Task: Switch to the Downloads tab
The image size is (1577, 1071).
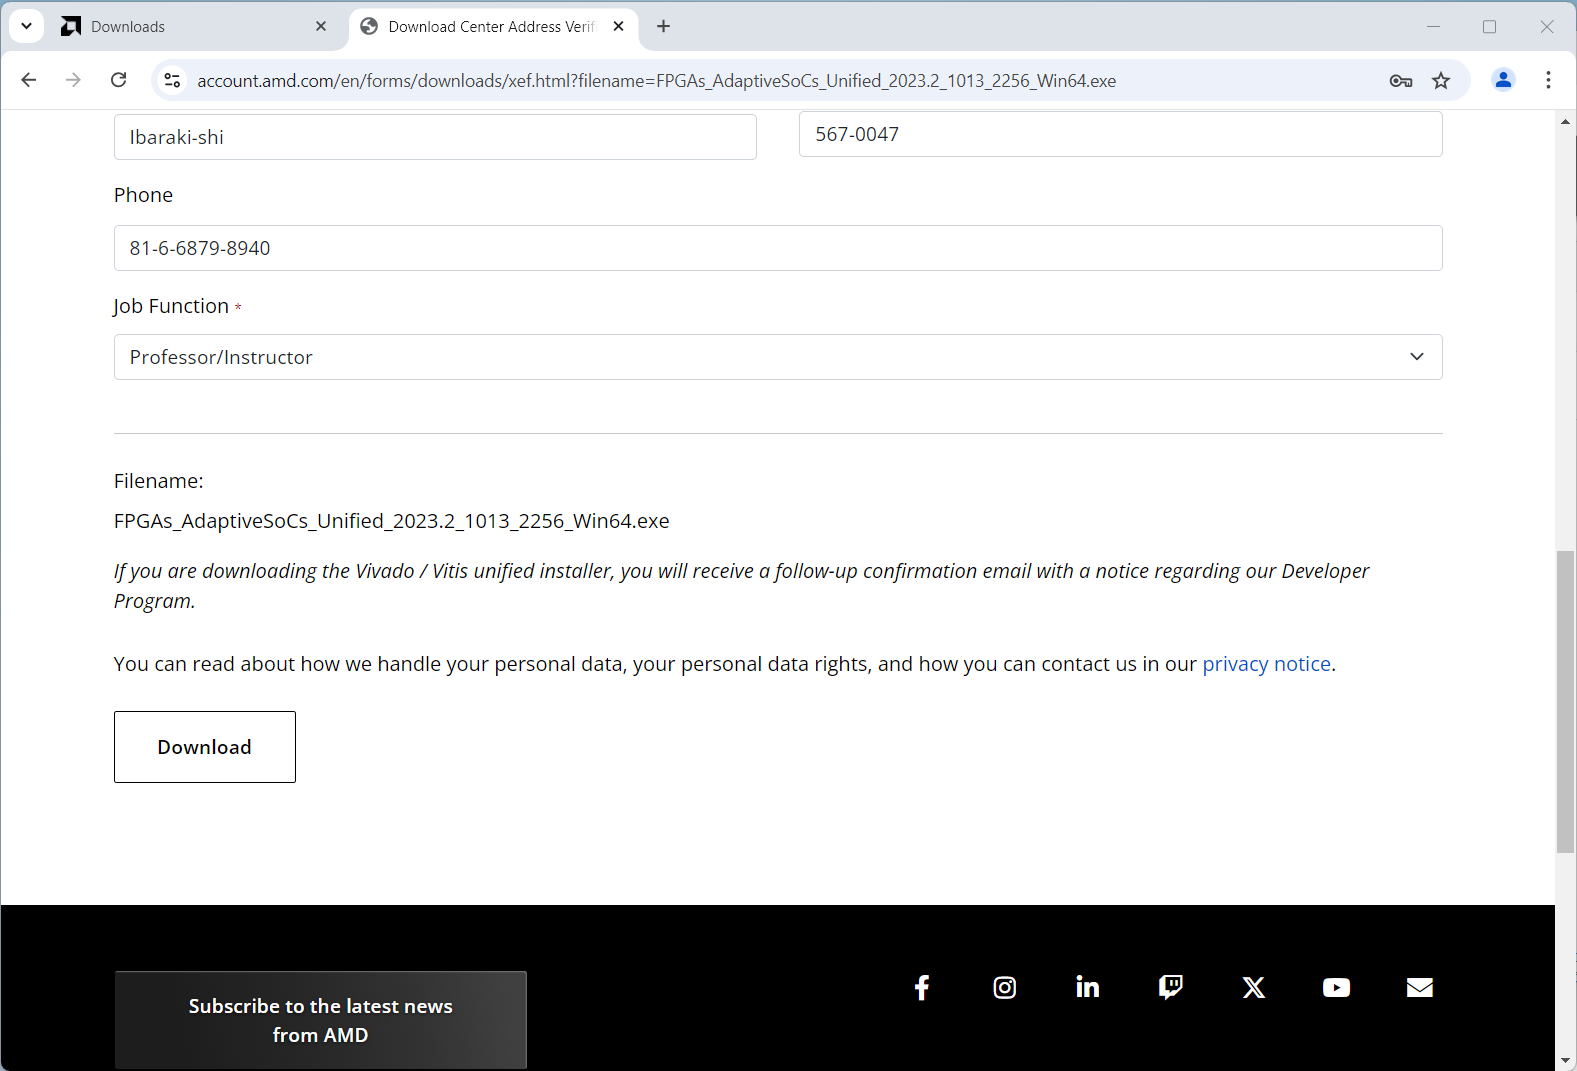Action: point(190,27)
